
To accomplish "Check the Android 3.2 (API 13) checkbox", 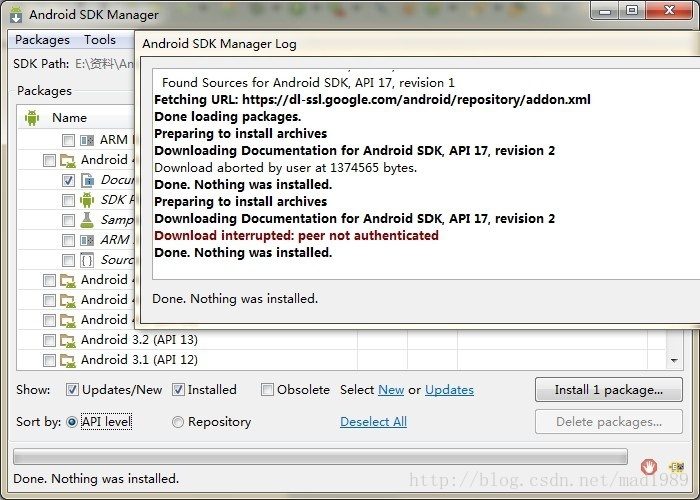I will [49, 340].
